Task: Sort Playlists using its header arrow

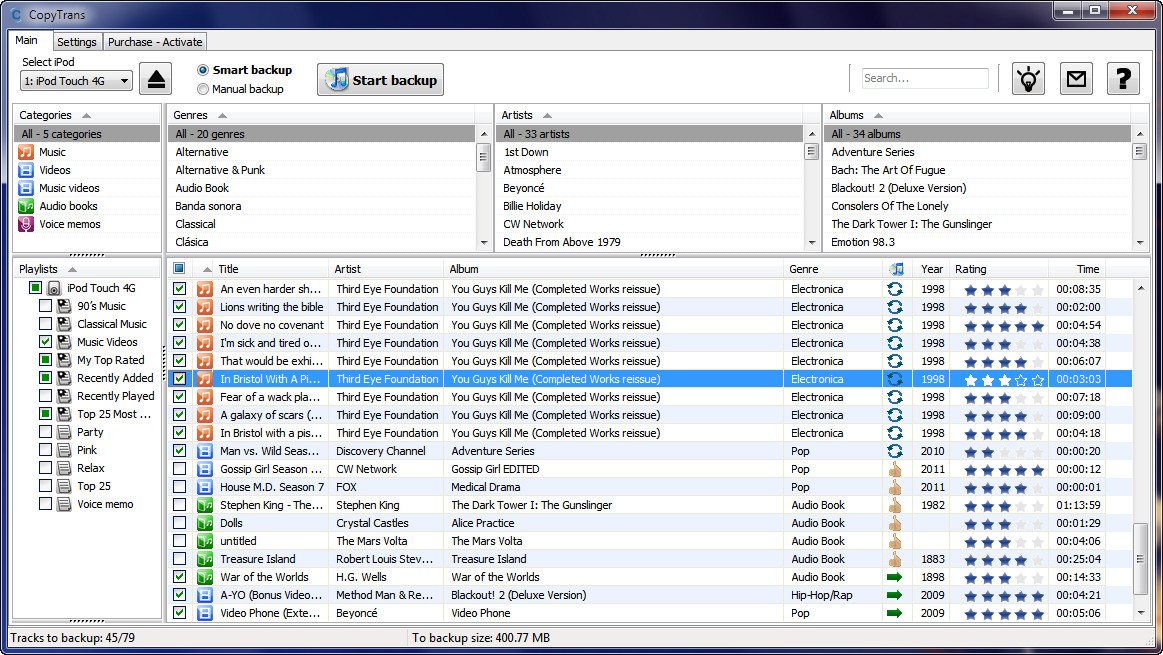Action: (x=72, y=270)
